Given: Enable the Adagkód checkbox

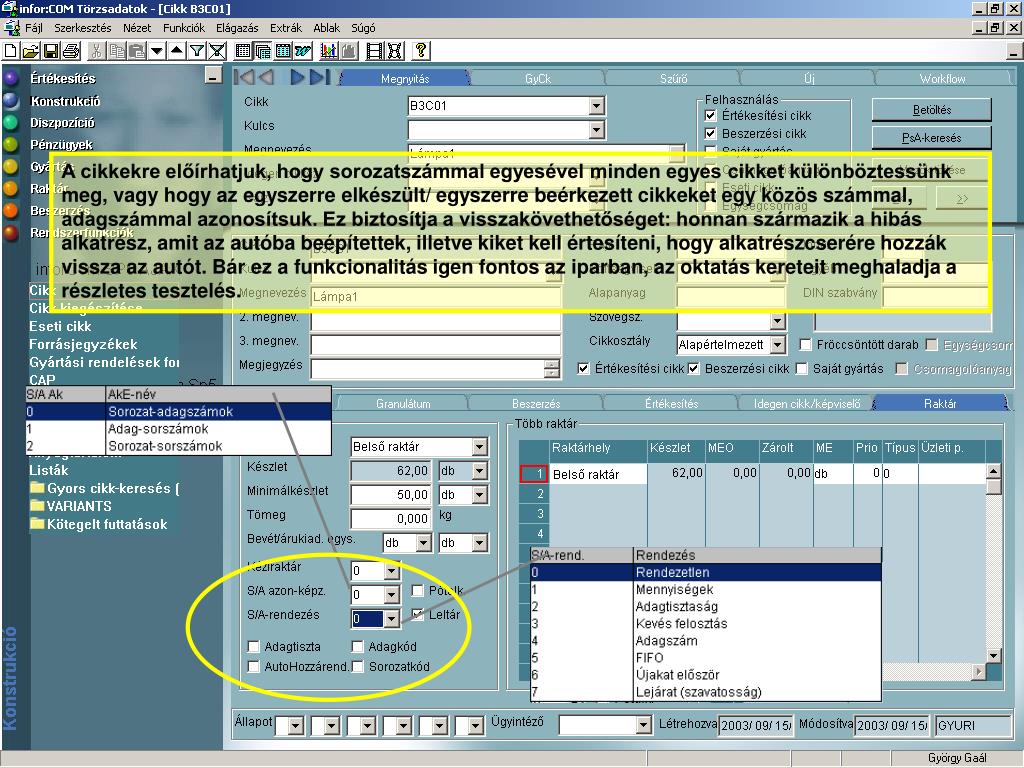Looking at the screenshot, I should pyautogui.click(x=357, y=647).
